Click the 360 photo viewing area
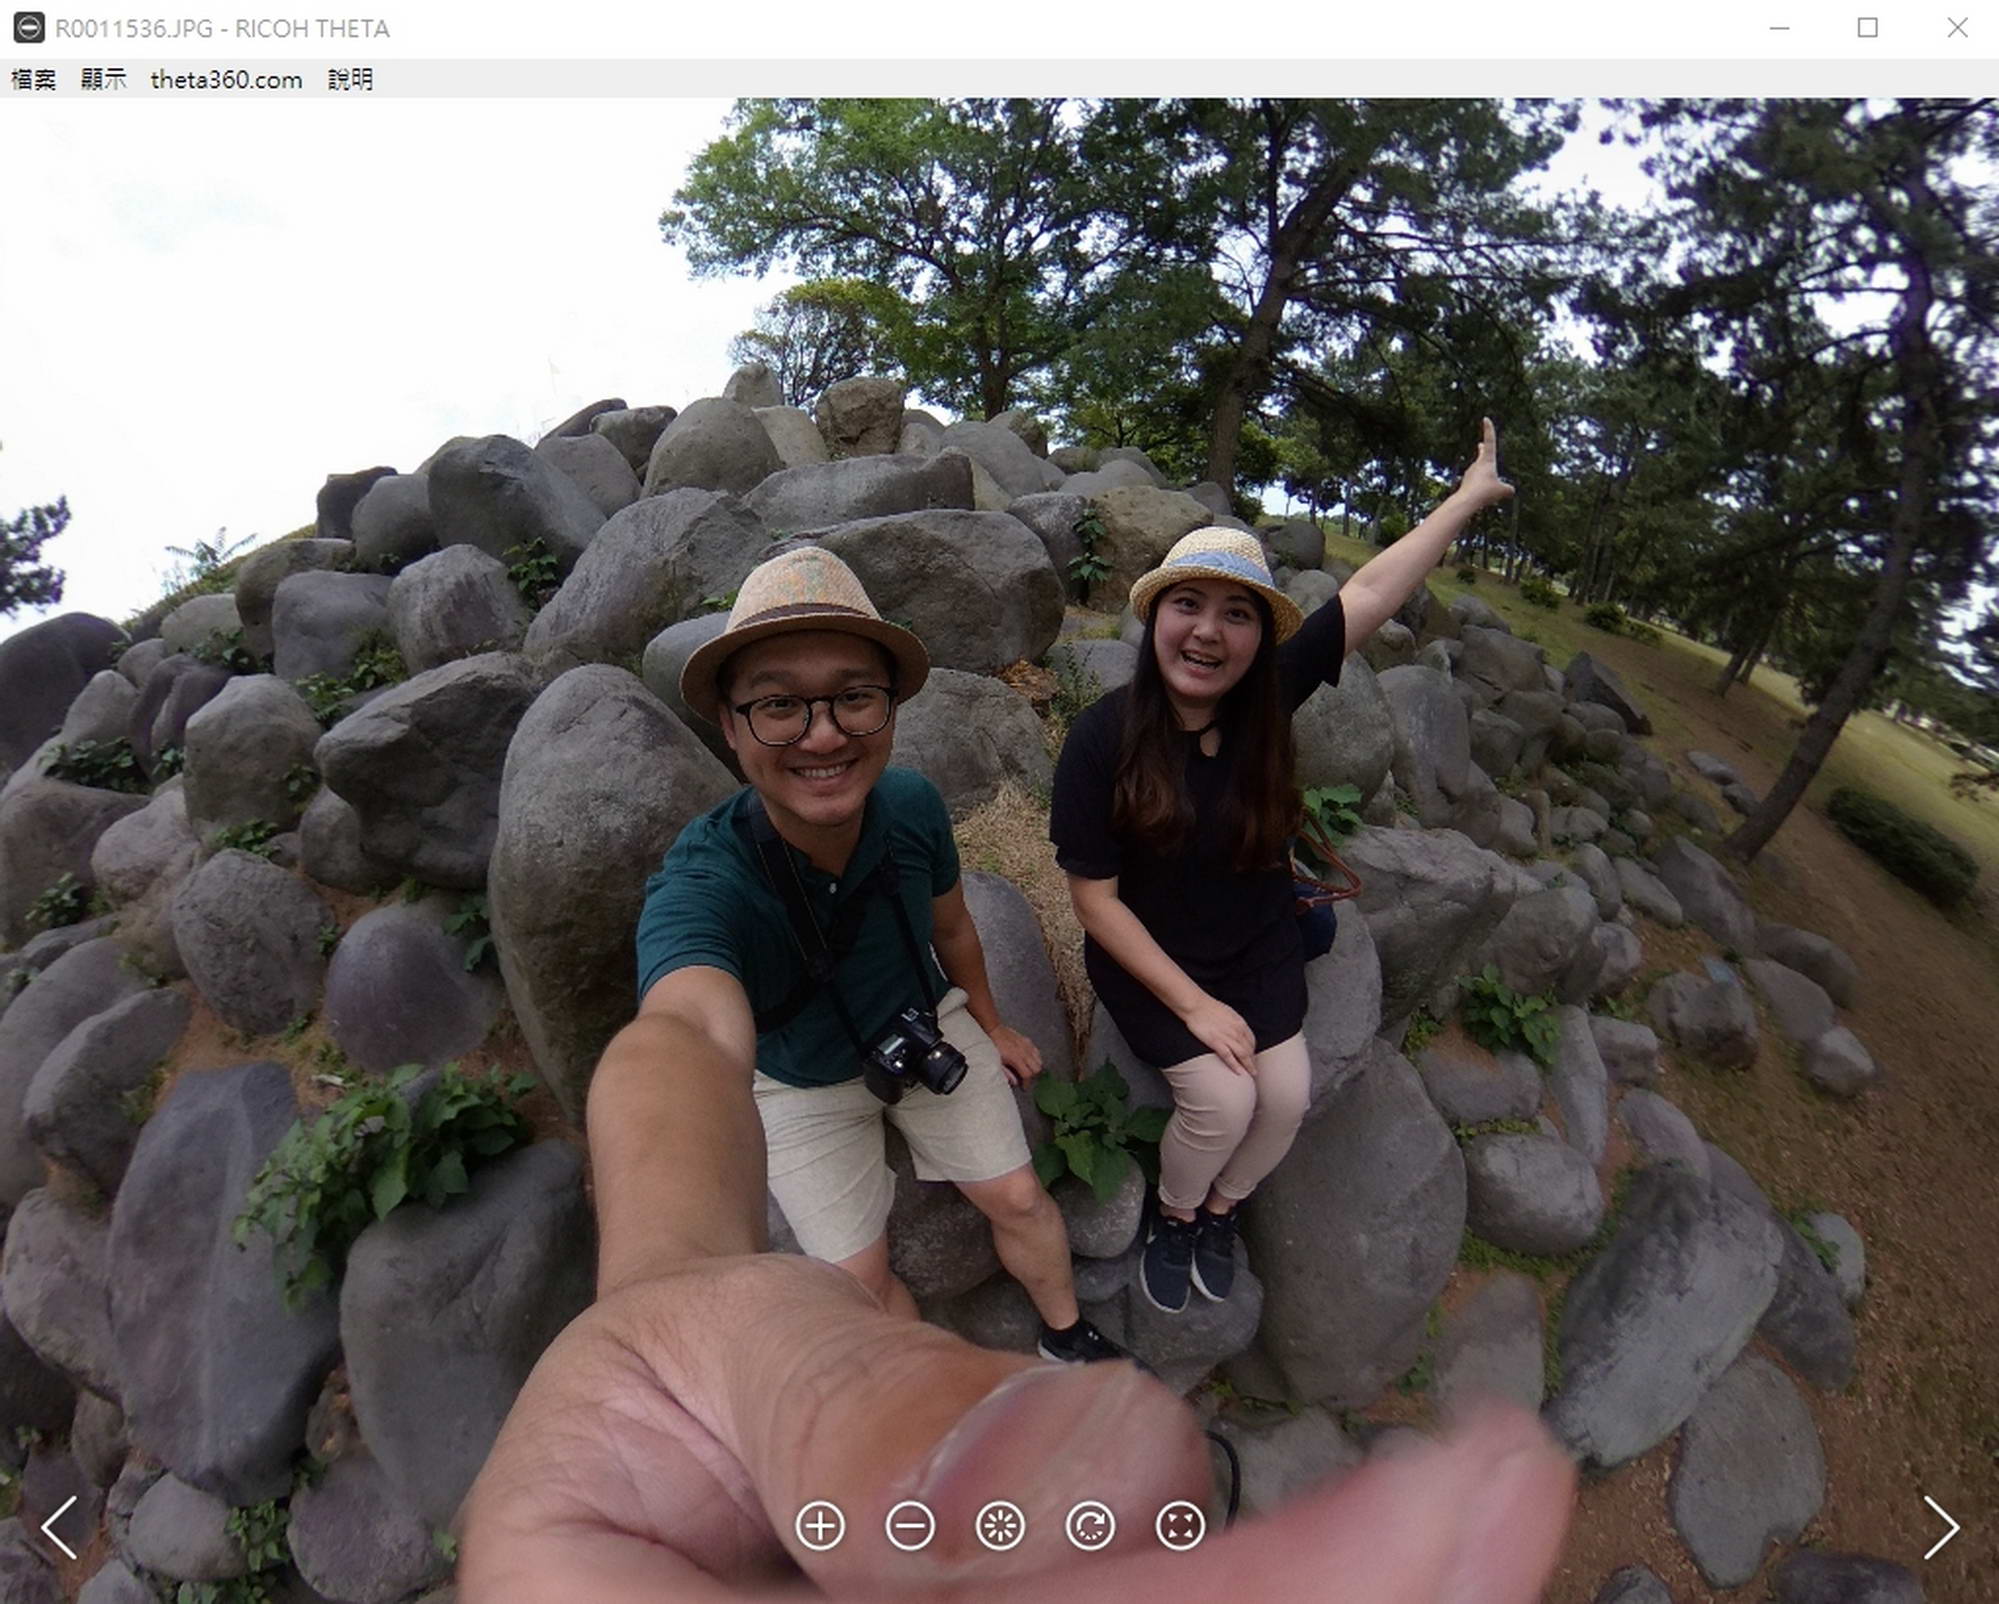 pyautogui.click(x=999, y=850)
